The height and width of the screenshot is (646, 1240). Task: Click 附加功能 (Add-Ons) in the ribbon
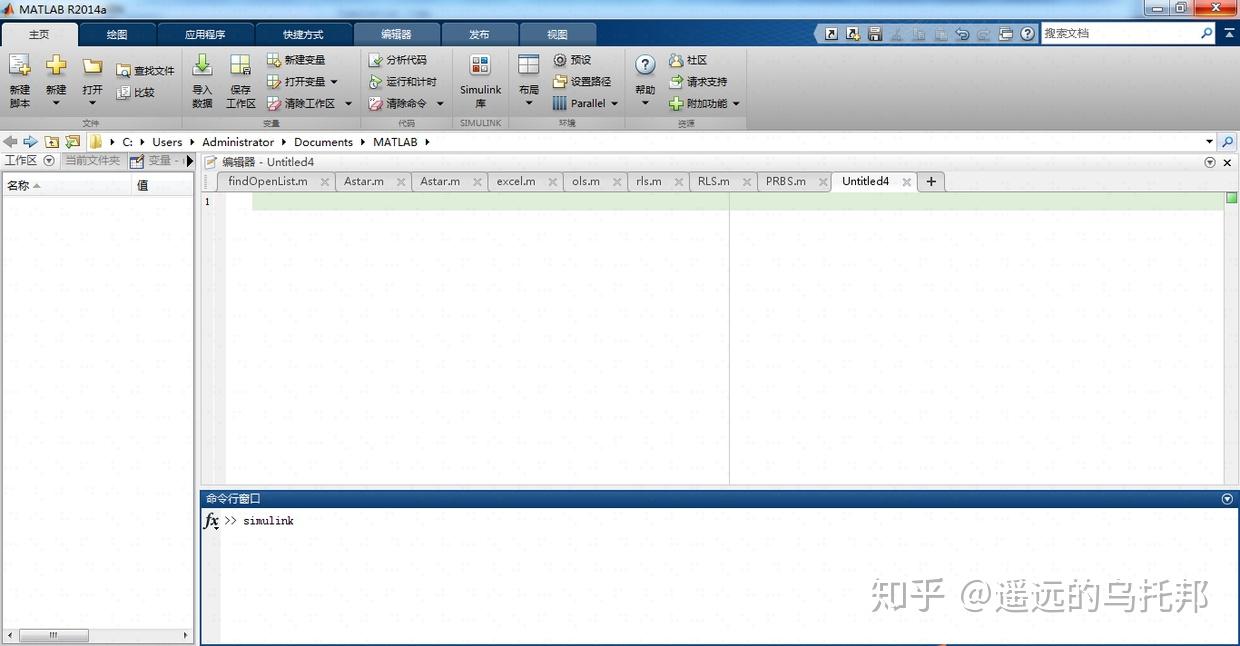(705, 103)
